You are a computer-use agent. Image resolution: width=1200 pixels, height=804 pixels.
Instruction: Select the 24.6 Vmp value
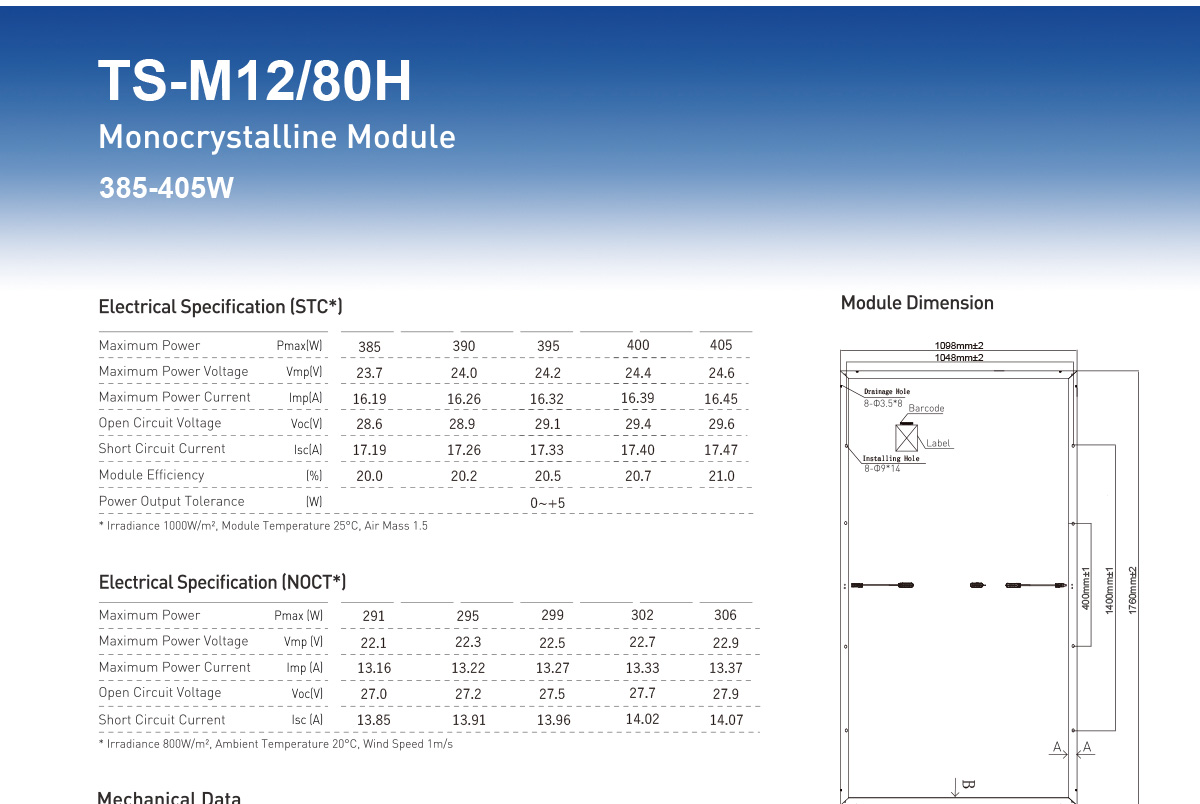coord(721,373)
